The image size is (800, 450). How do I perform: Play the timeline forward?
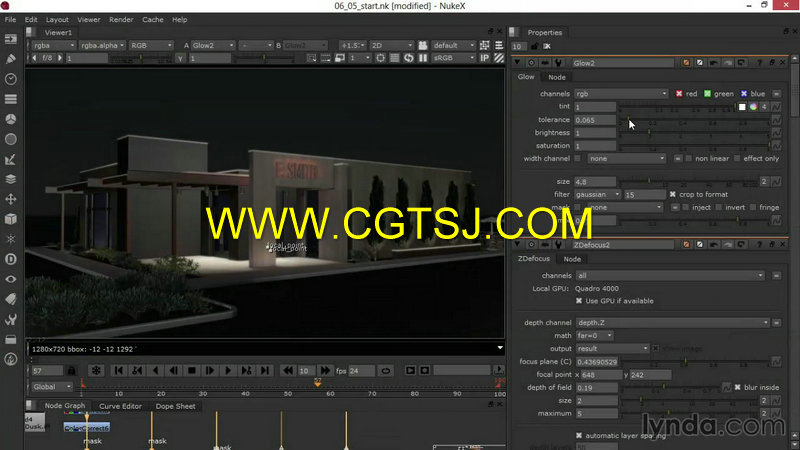click(228, 370)
